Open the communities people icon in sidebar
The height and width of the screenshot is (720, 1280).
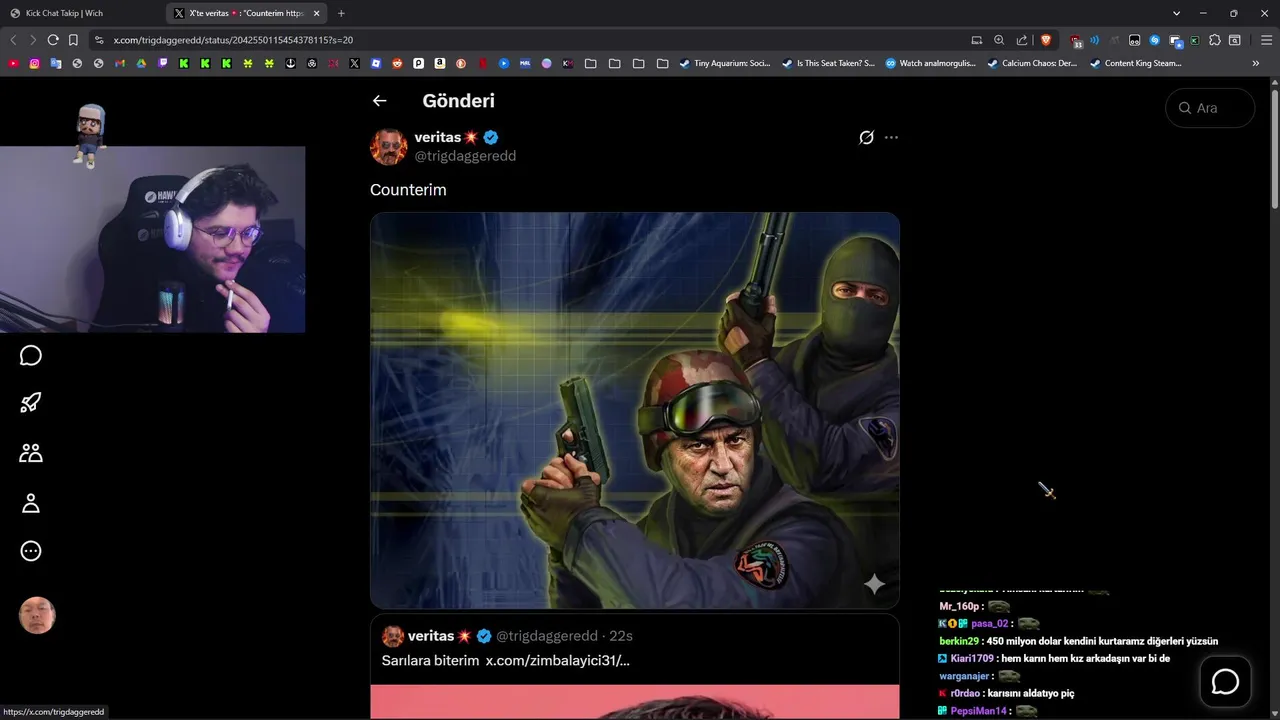[31, 453]
